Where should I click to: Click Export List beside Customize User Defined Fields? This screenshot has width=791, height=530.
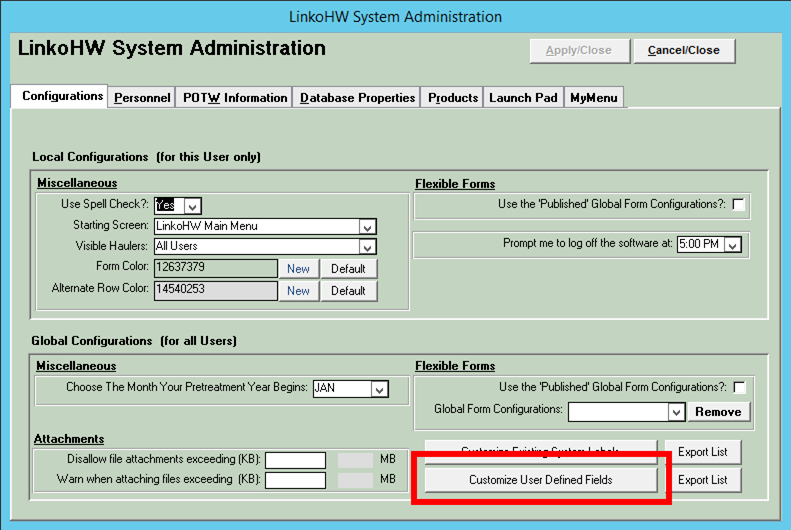tap(703, 480)
